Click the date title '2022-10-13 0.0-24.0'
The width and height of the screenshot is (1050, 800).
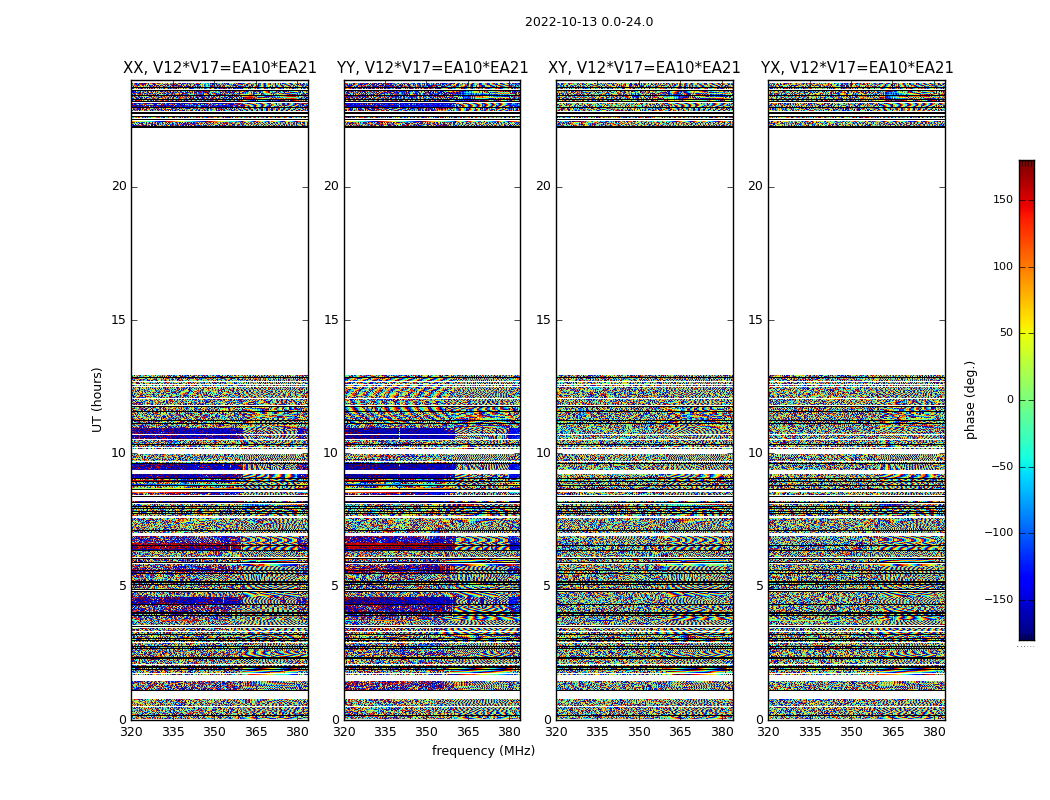[x=589, y=22]
